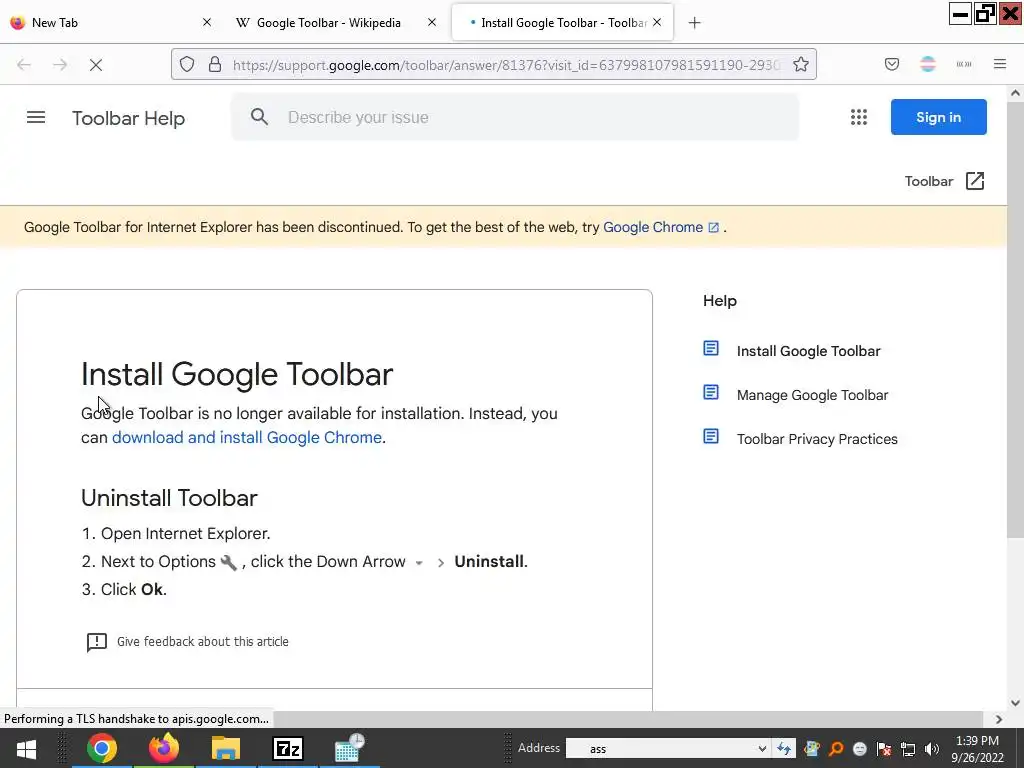
Task: Click the volume speaker tray icon
Action: pyautogui.click(x=932, y=749)
